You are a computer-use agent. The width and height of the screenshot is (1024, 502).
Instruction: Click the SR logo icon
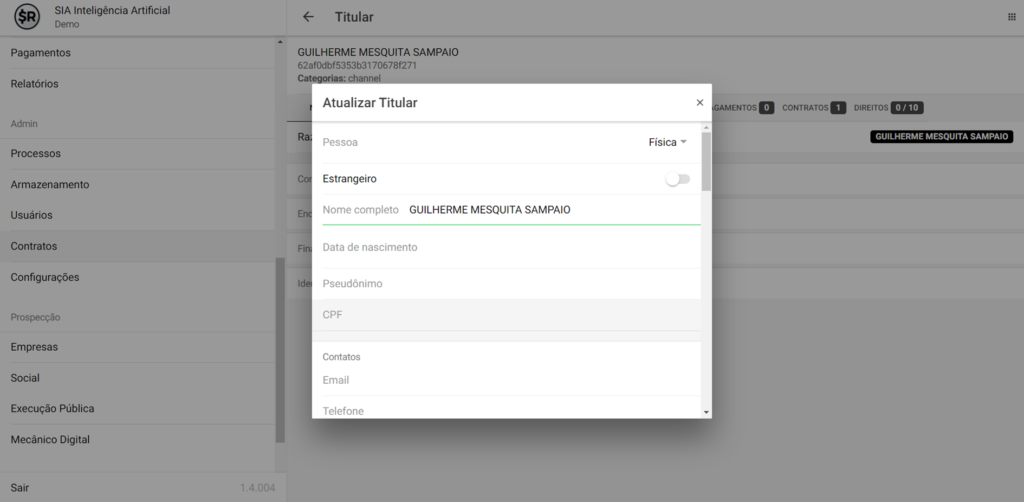27,17
